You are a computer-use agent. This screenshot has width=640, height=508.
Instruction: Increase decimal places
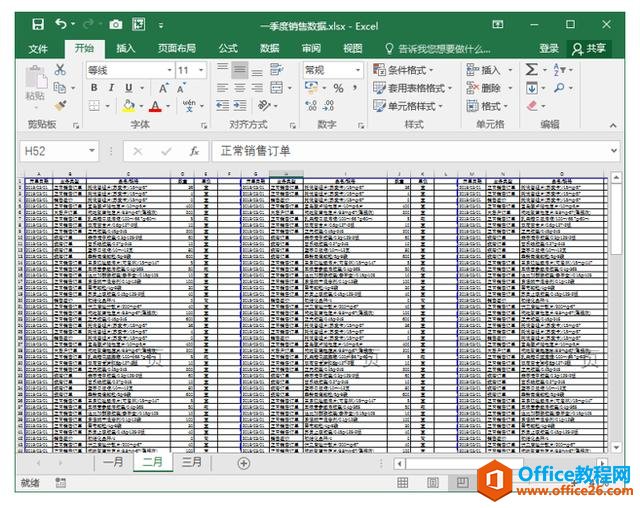tap(311, 106)
